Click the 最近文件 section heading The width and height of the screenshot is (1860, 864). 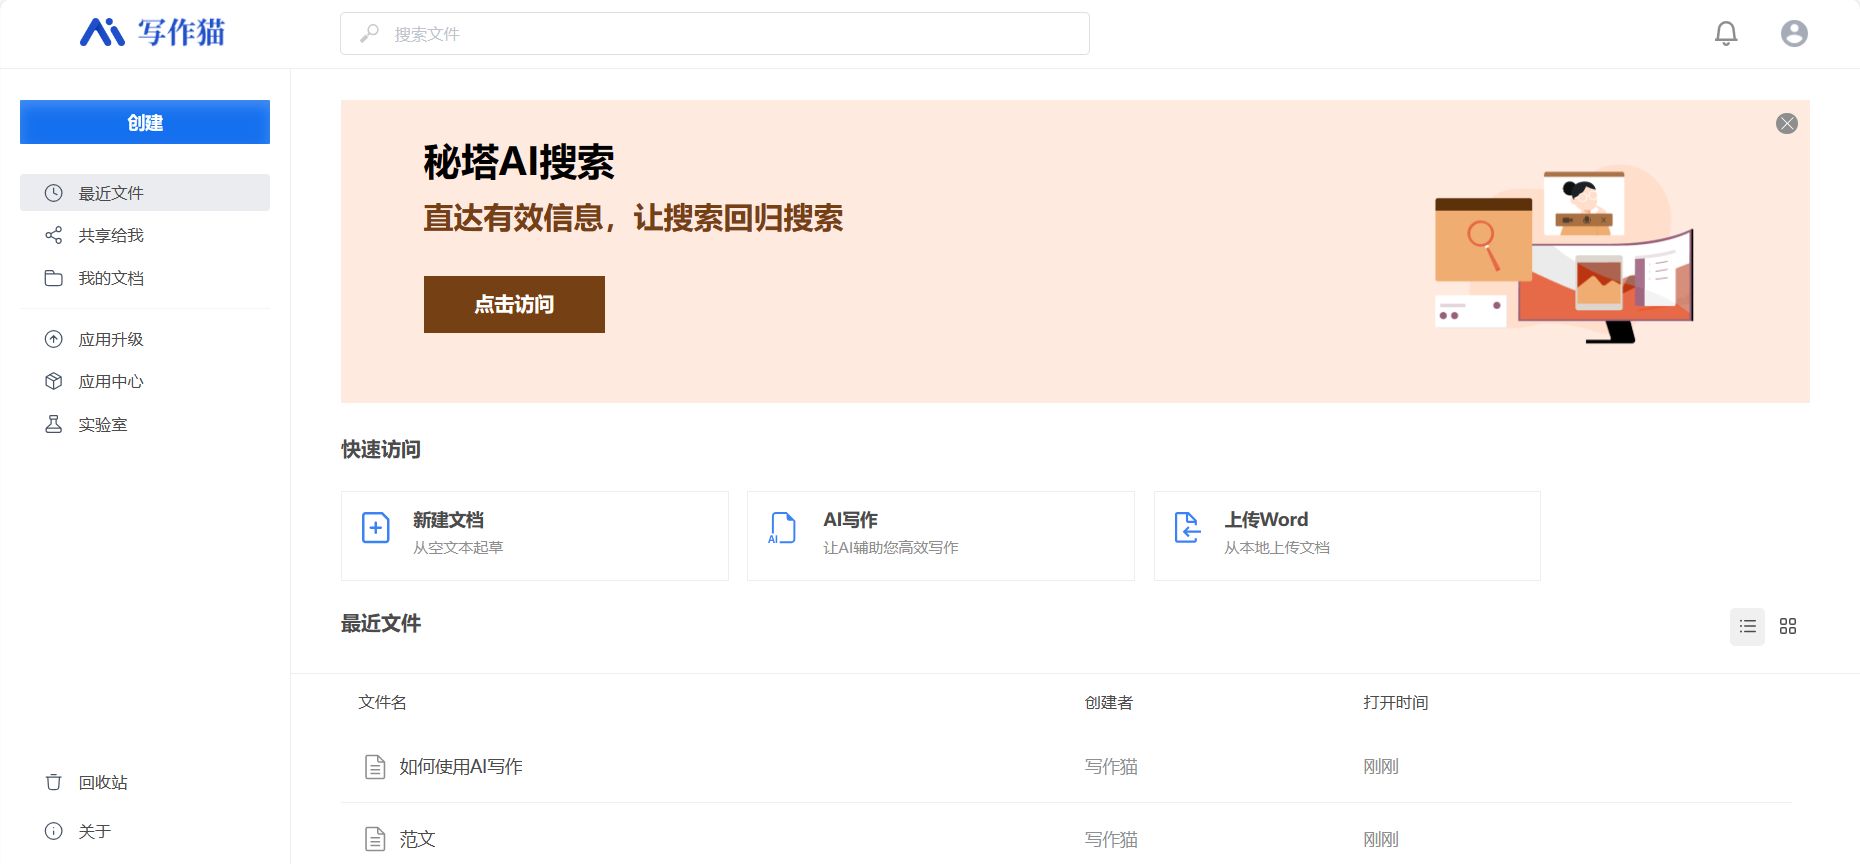[381, 623]
